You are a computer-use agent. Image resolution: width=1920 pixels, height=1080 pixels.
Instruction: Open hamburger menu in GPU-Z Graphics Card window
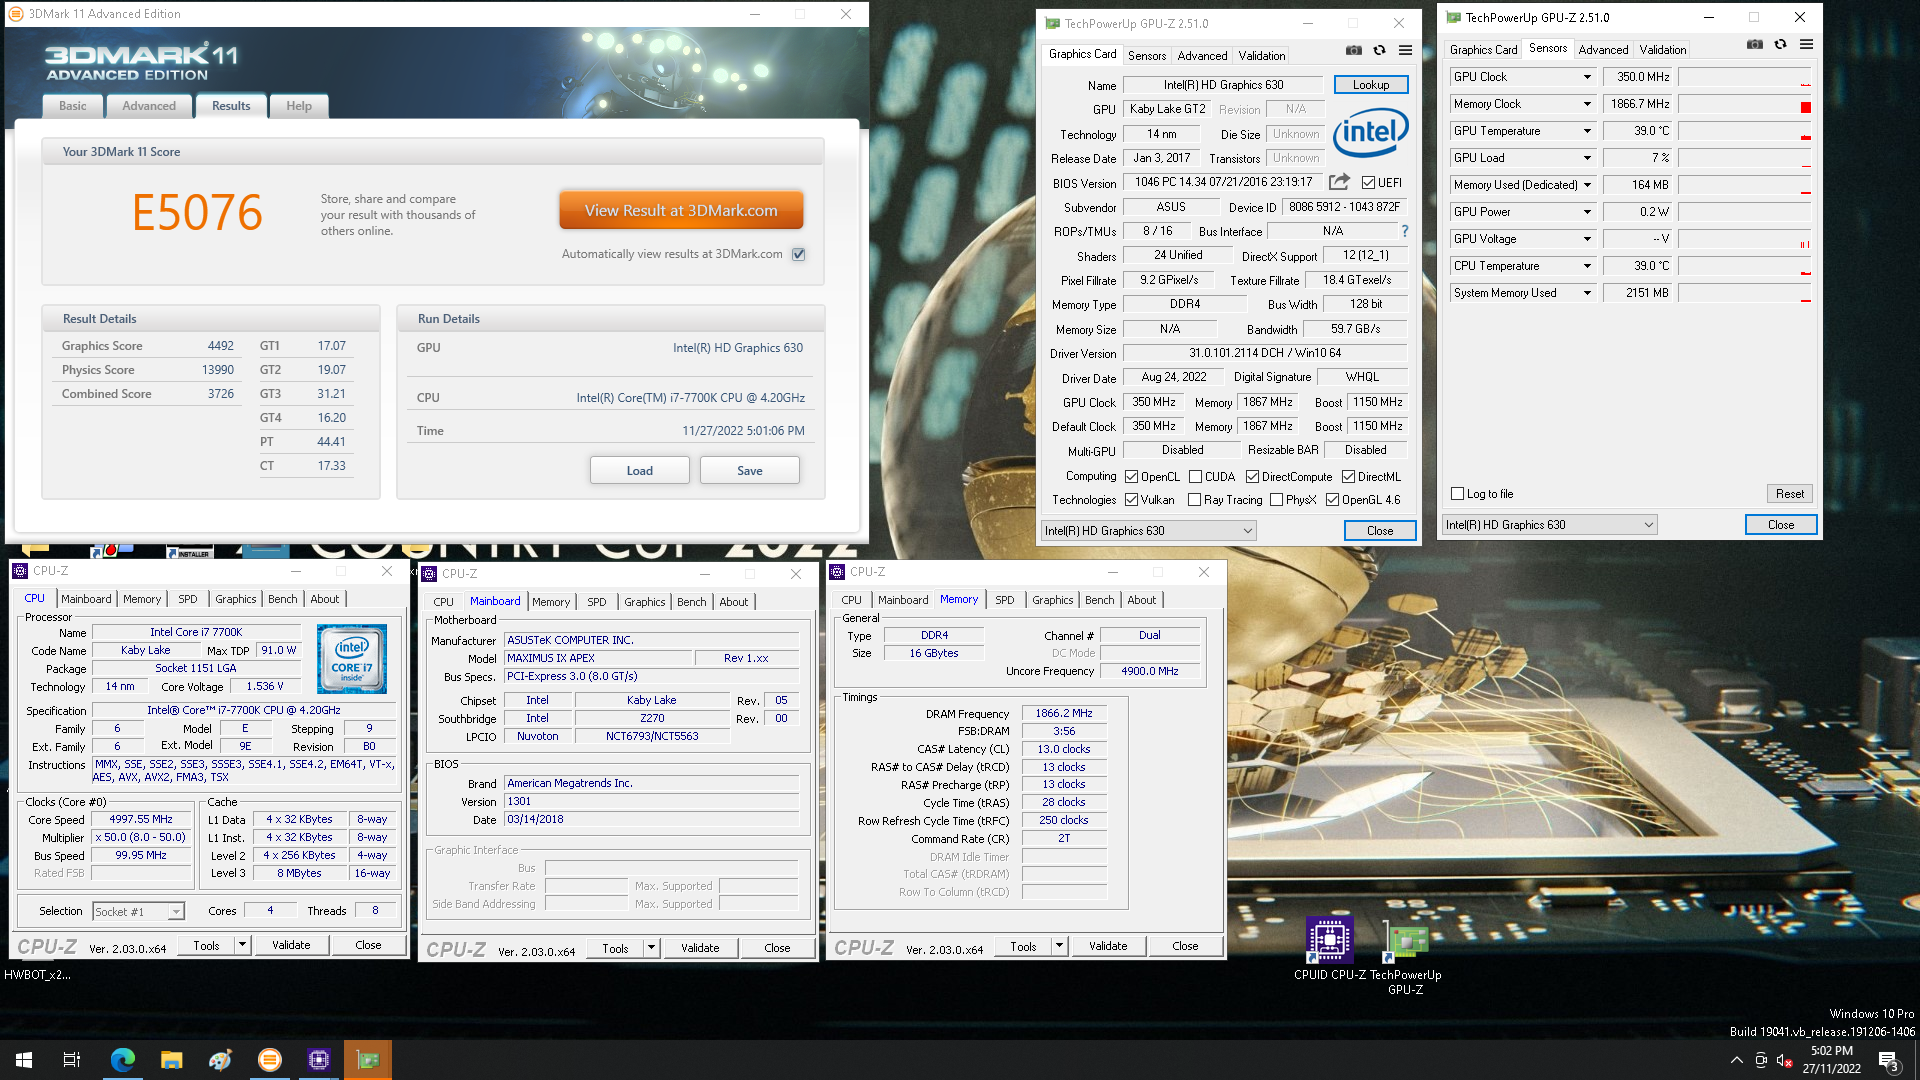click(1405, 51)
